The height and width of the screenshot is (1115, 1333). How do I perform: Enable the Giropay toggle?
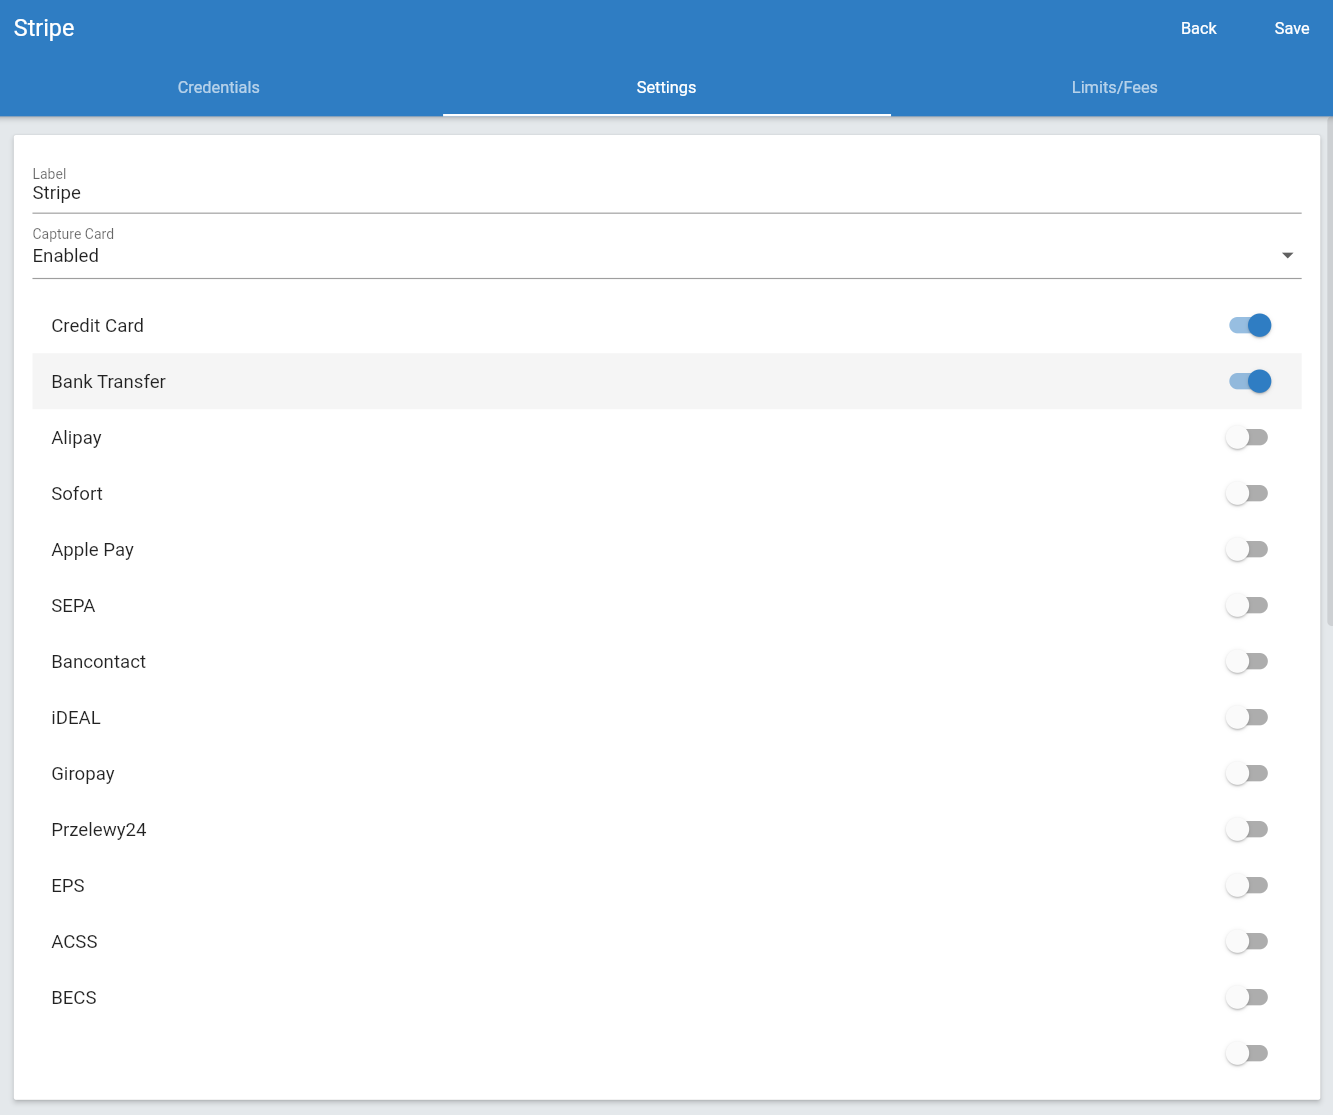click(x=1247, y=773)
